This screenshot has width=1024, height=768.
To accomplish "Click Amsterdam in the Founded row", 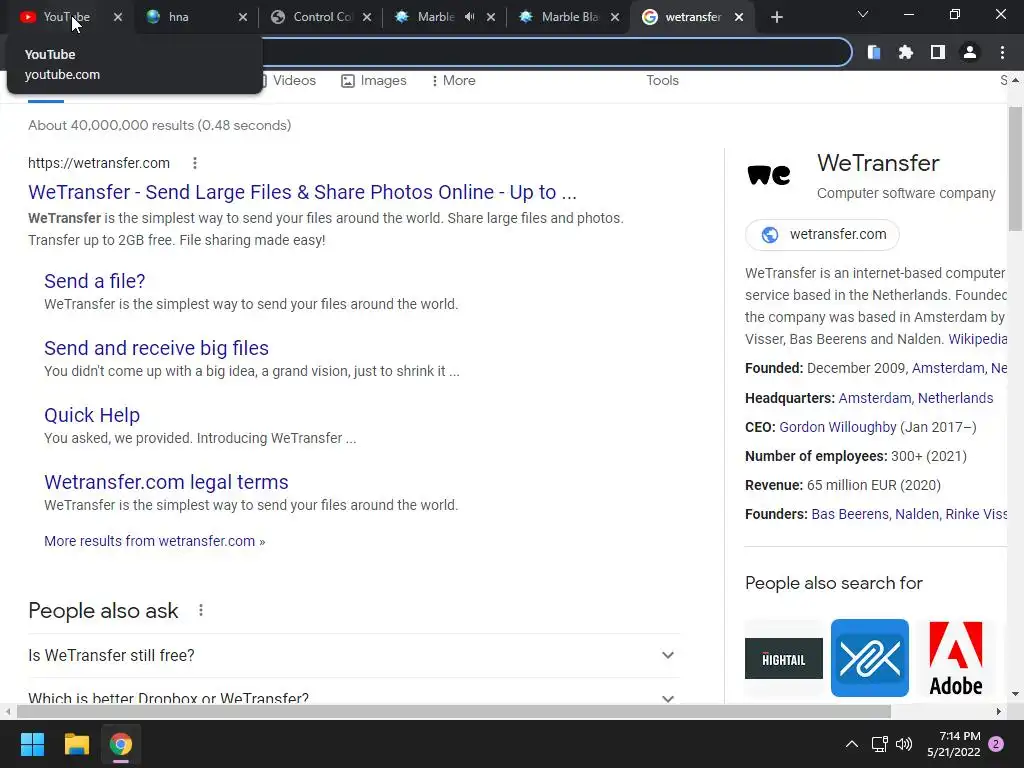I will pyautogui.click(x=948, y=368).
